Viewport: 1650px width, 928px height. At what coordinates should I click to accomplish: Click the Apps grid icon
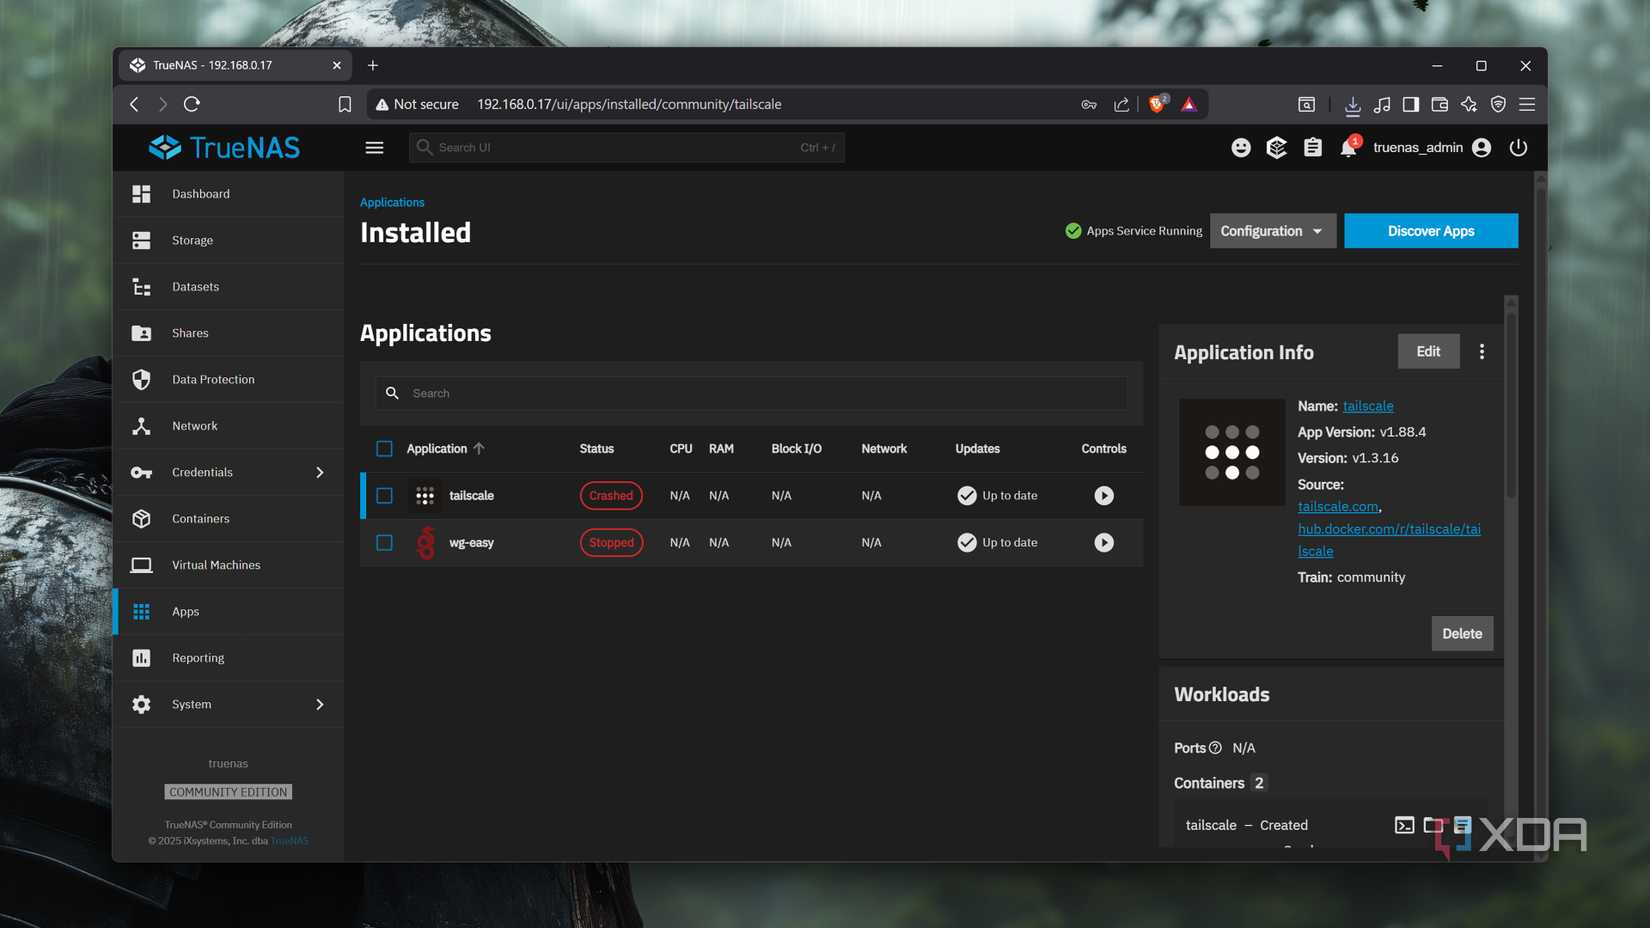pyautogui.click(x=141, y=611)
